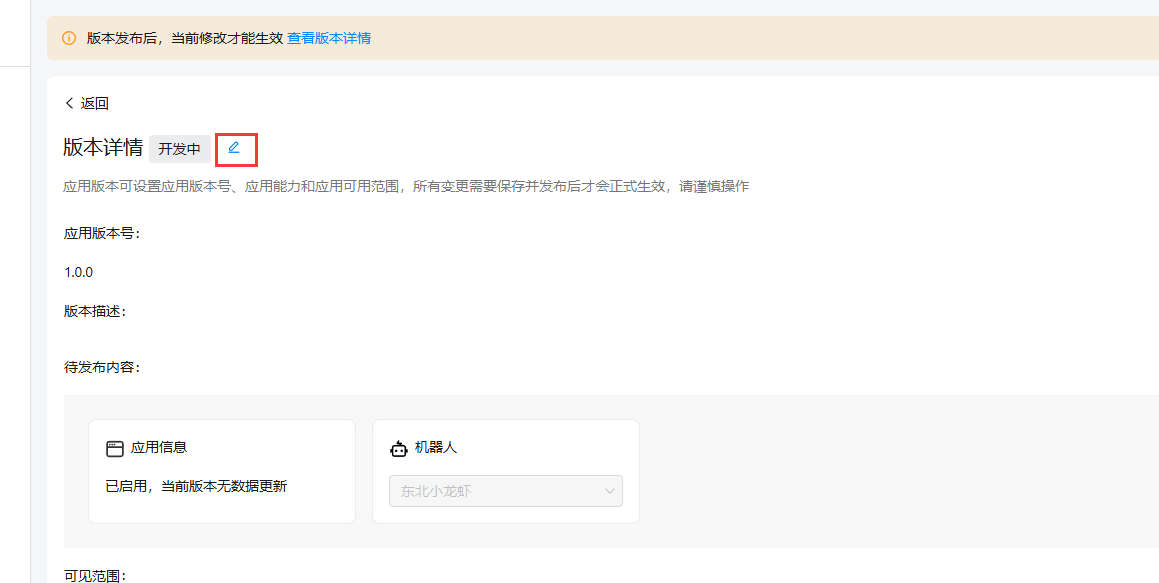Click the pencil edit icon beside 开发中
1159x583 pixels.
[234, 148]
